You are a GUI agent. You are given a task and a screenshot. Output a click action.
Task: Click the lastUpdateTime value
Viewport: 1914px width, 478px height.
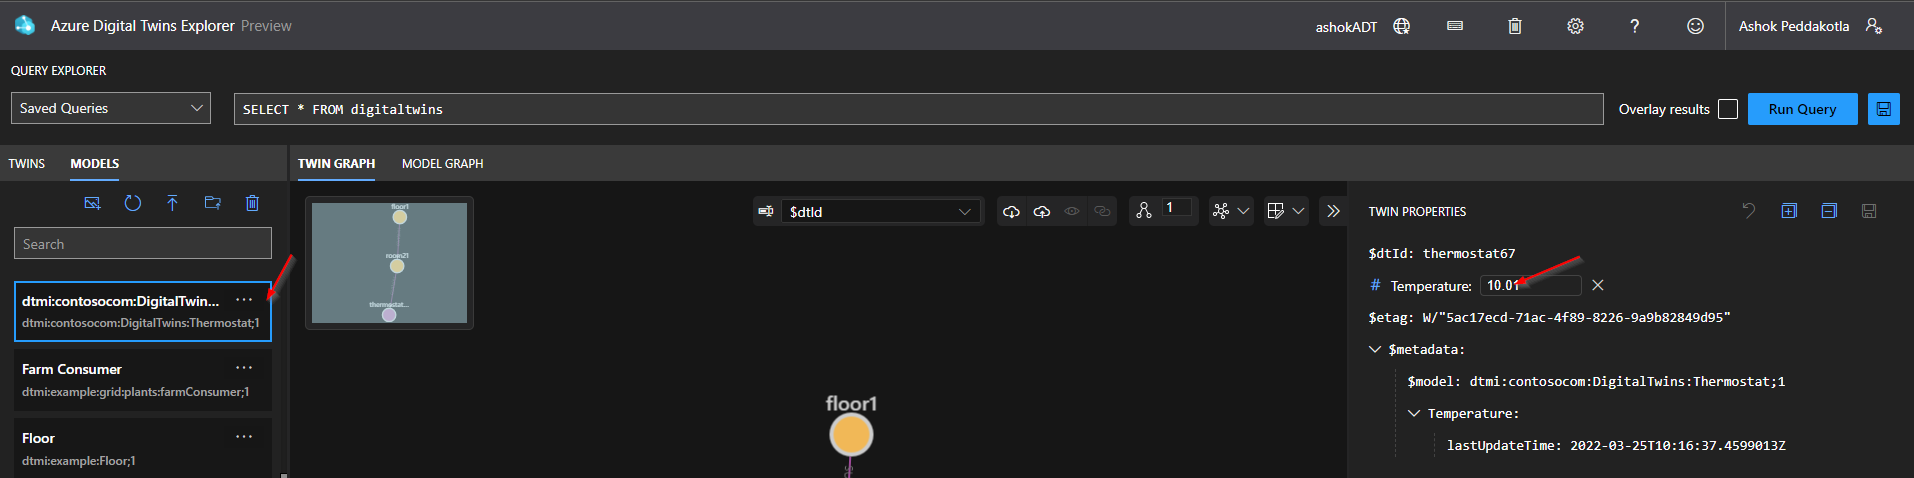tap(1678, 445)
